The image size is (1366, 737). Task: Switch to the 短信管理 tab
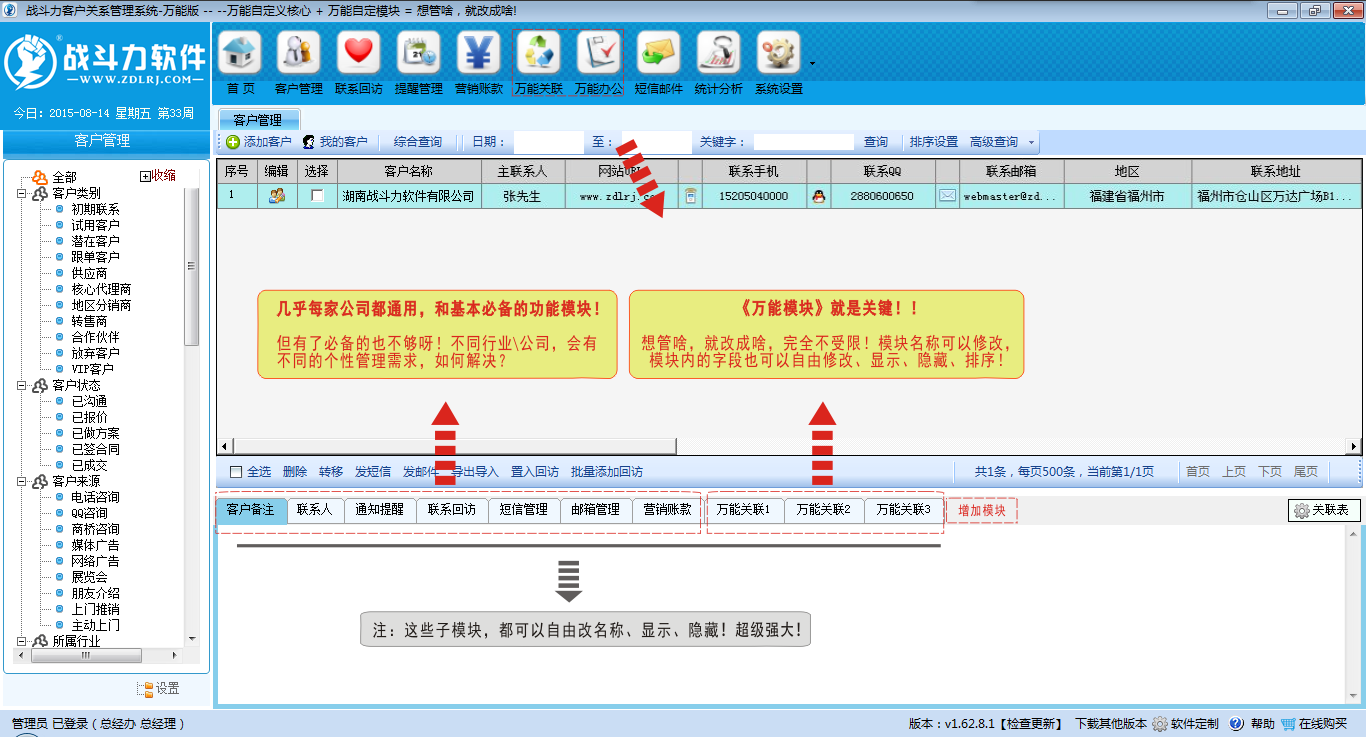point(524,510)
